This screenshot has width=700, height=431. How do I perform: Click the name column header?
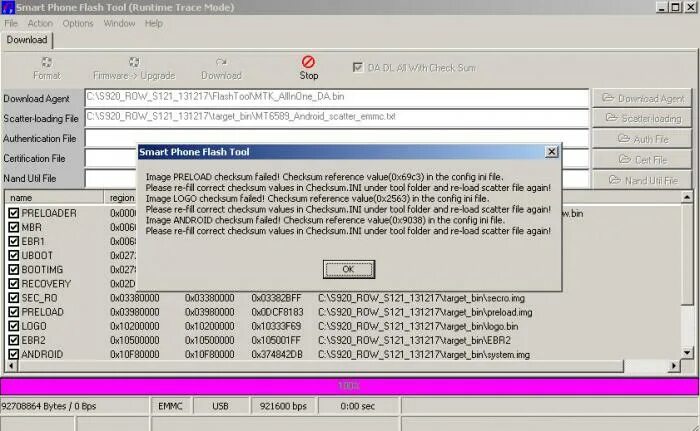[54, 197]
